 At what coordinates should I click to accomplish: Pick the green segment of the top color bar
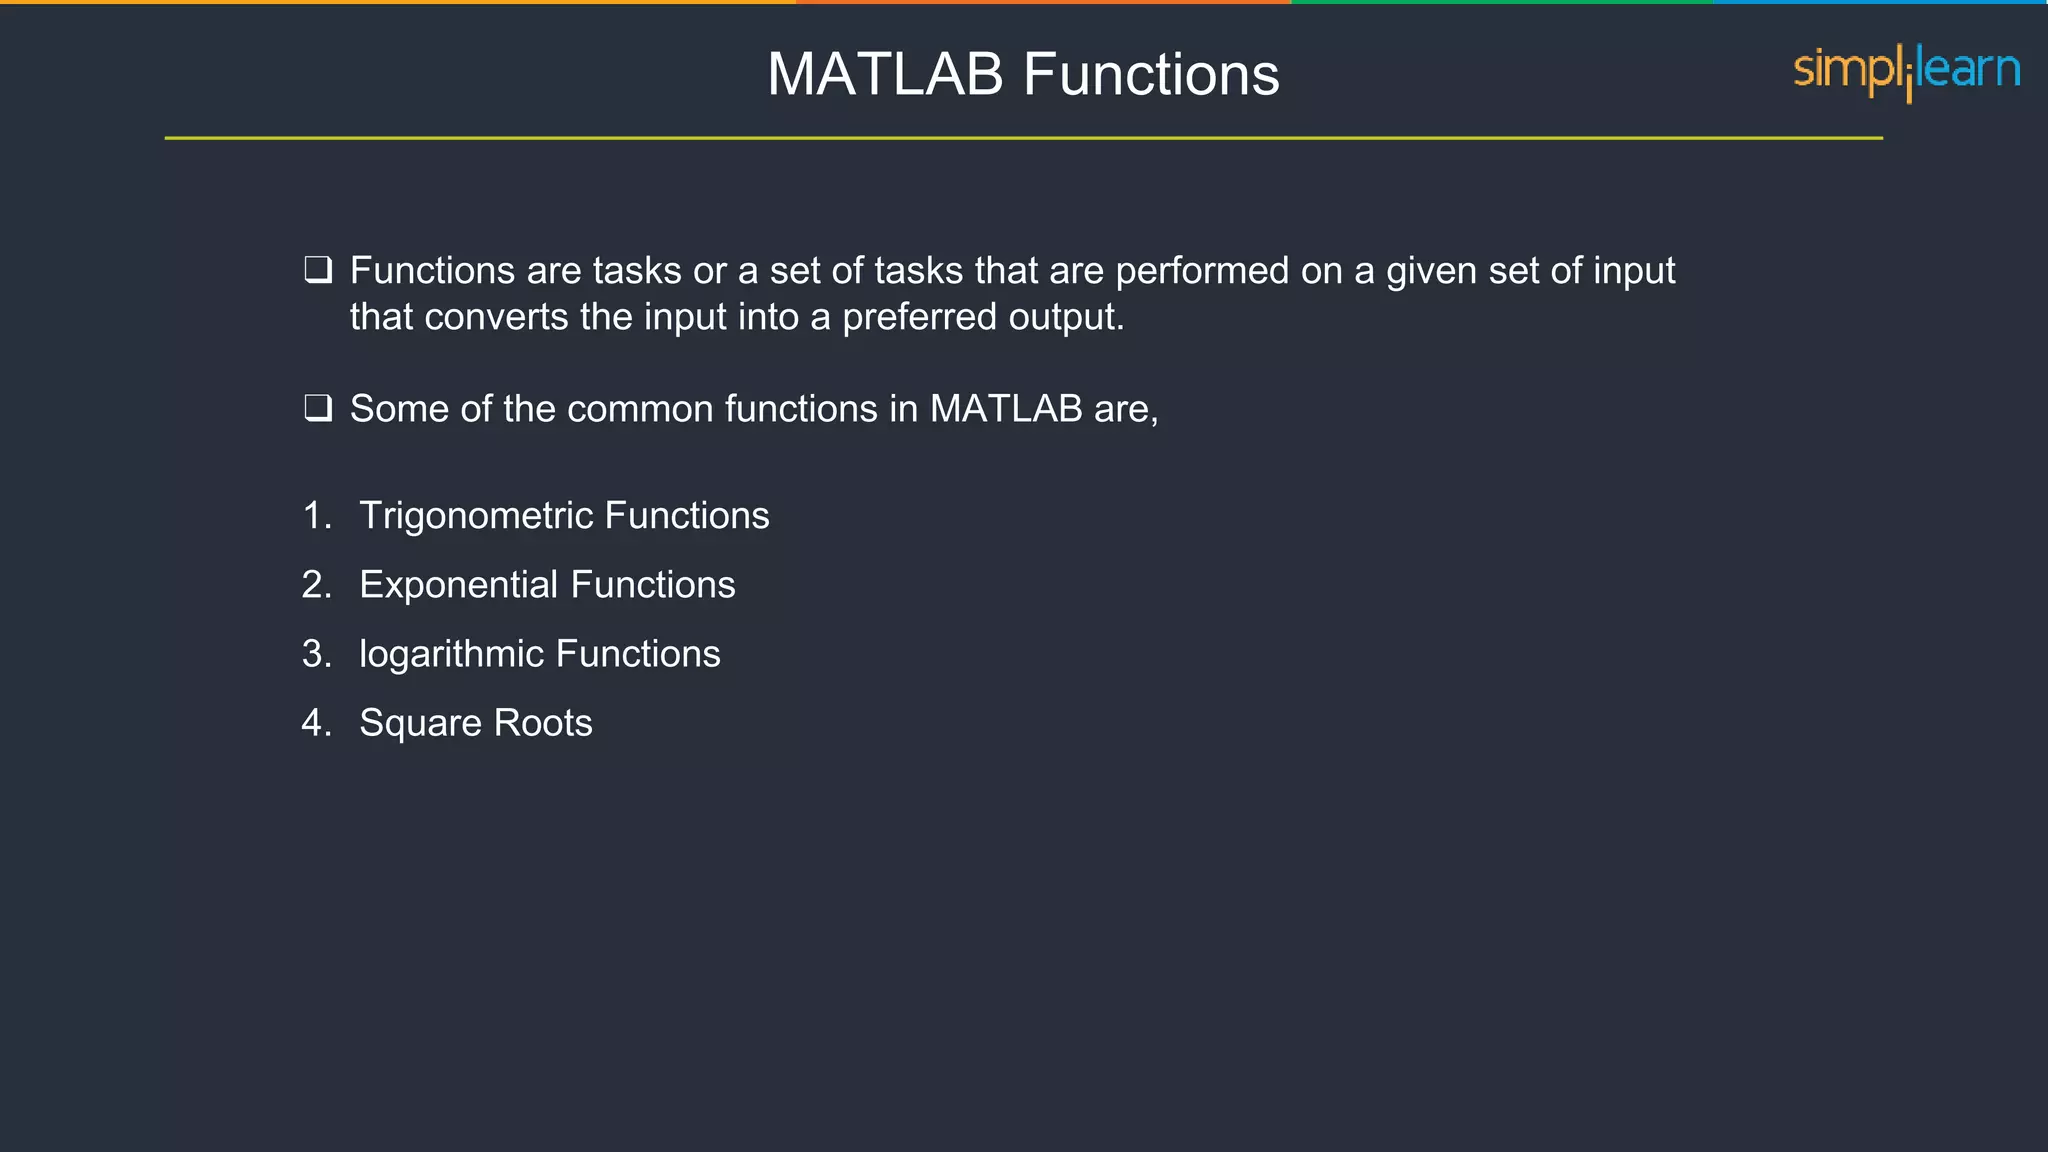pos(1500,2)
